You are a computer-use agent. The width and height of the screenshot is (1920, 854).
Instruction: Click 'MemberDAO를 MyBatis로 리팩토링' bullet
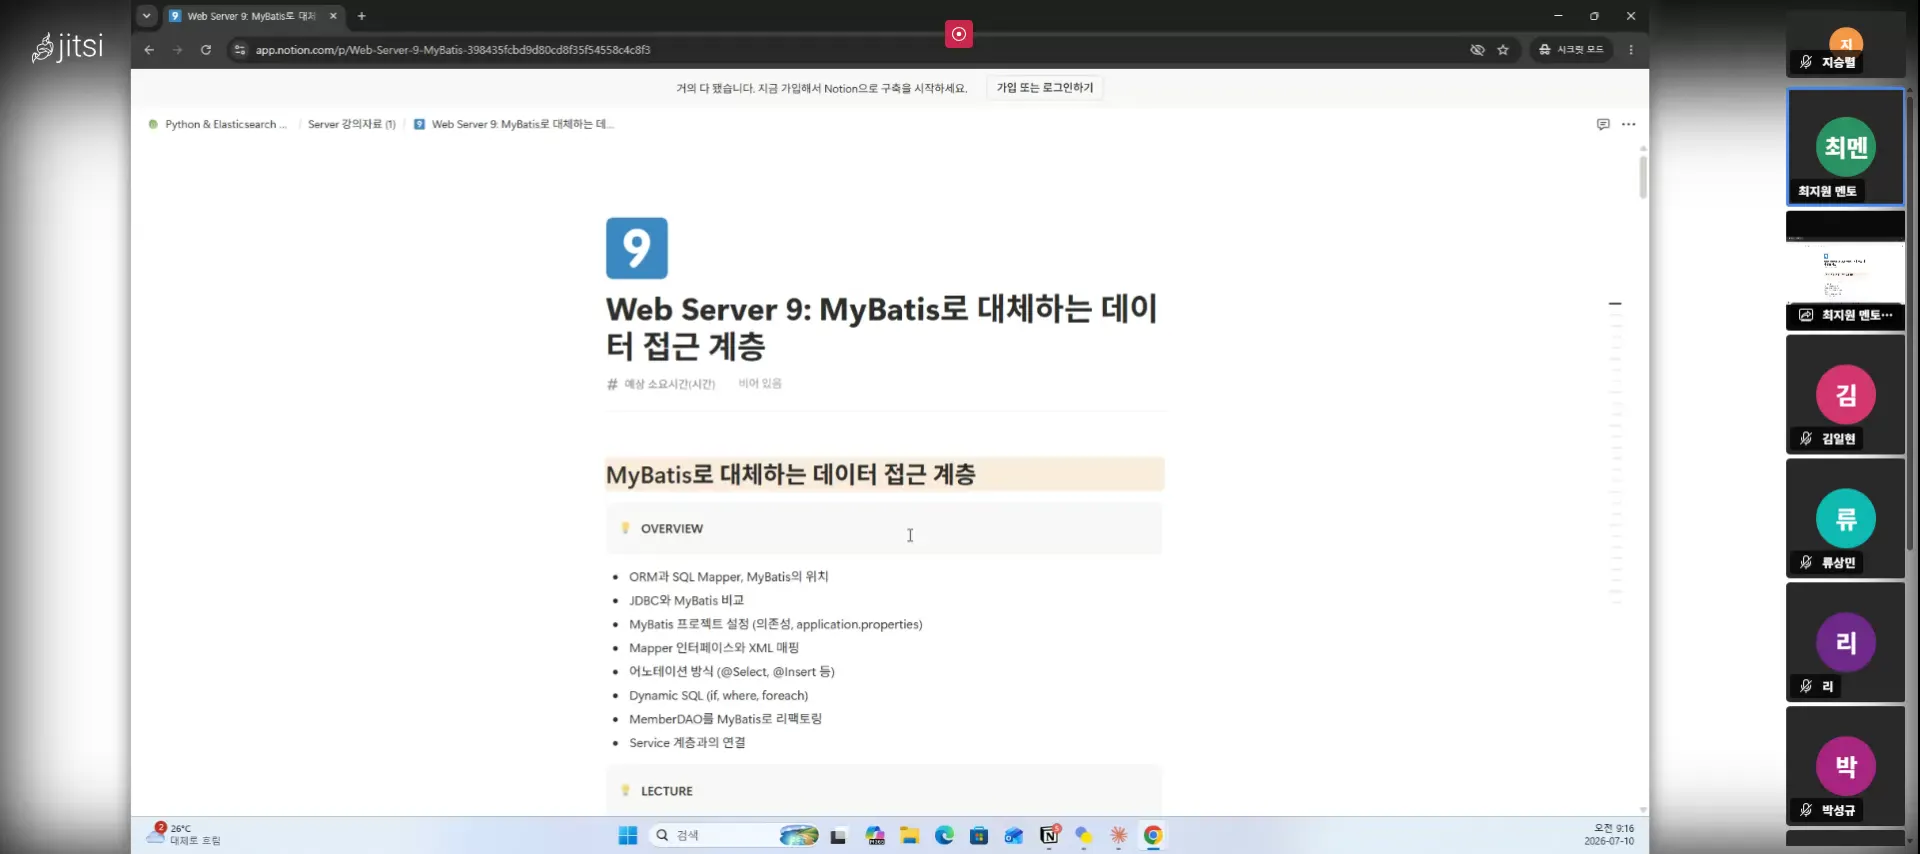click(x=725, y=719)
